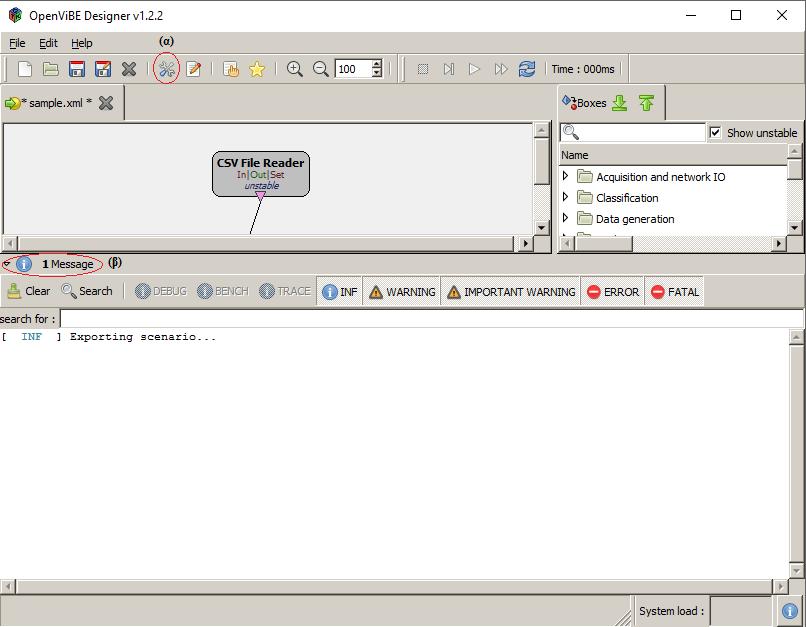Toggle the ERROR log level filter
Image resolution: width=806 pixels, height=627 pixels.
pyautogui.click(x=612, y=291)
